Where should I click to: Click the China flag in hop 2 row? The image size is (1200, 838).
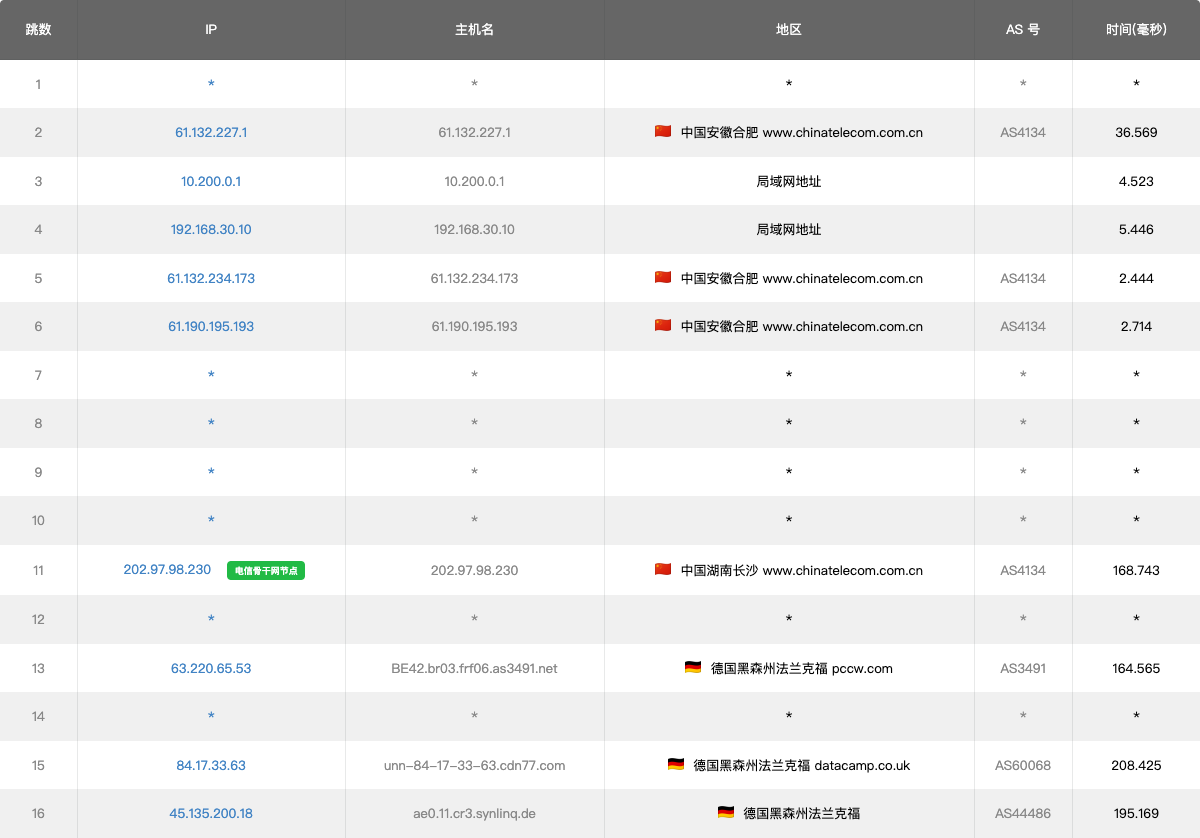(x=663, y=132)
